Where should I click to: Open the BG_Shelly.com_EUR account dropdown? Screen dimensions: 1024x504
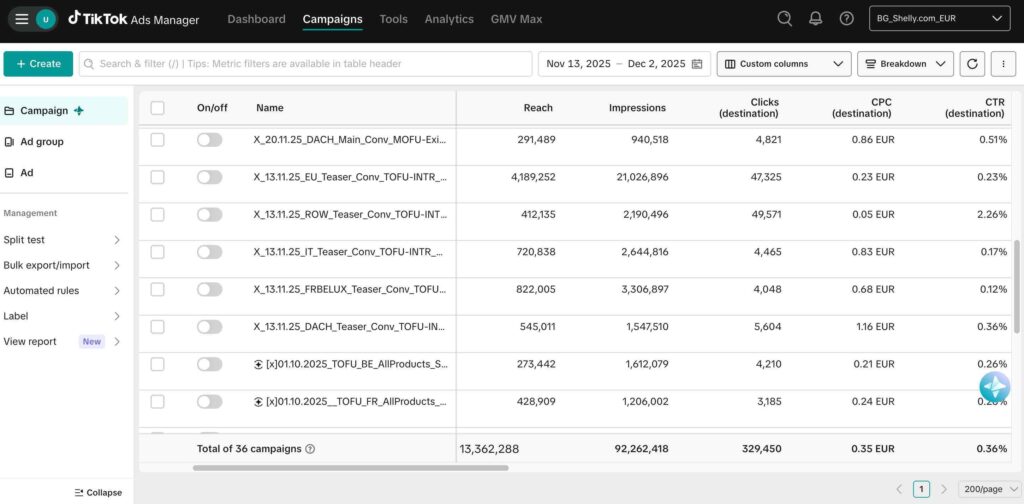pyautogui.click(x=940, y=18)
